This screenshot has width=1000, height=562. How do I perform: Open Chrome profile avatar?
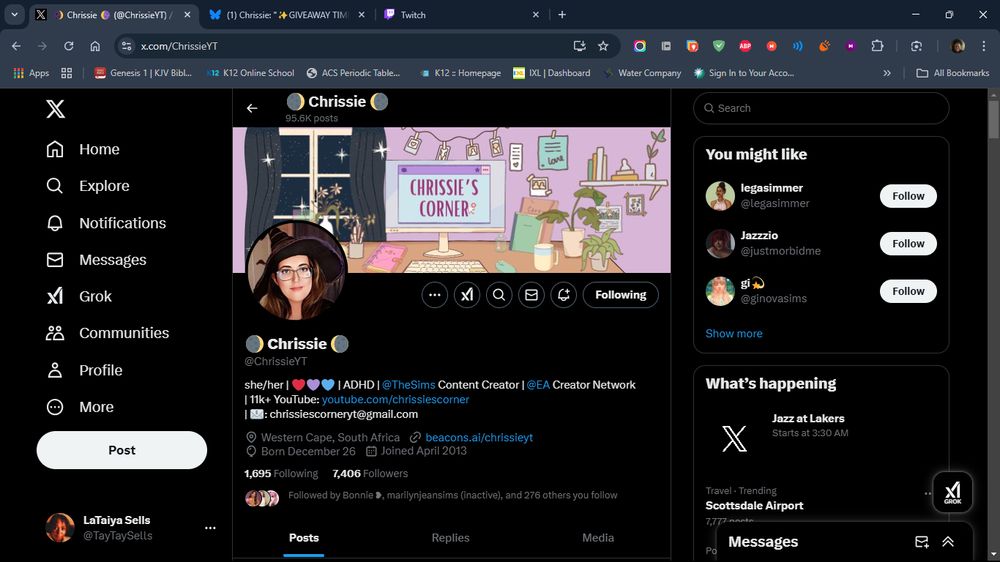pyautogui.click(x=958, y=46)
